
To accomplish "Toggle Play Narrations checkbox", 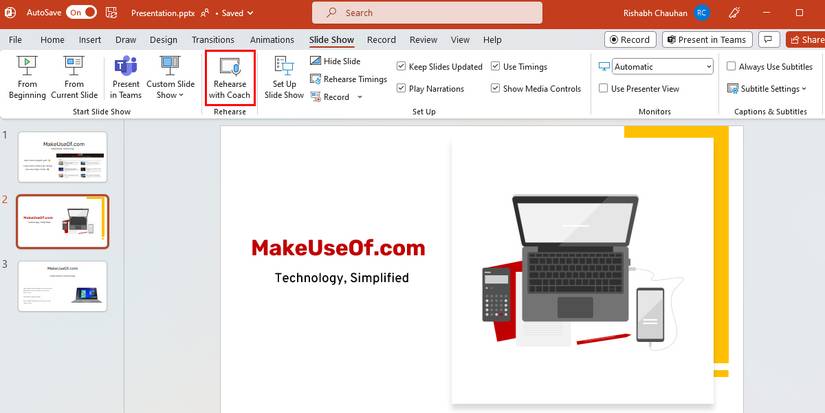I will (x=401, y=88).
